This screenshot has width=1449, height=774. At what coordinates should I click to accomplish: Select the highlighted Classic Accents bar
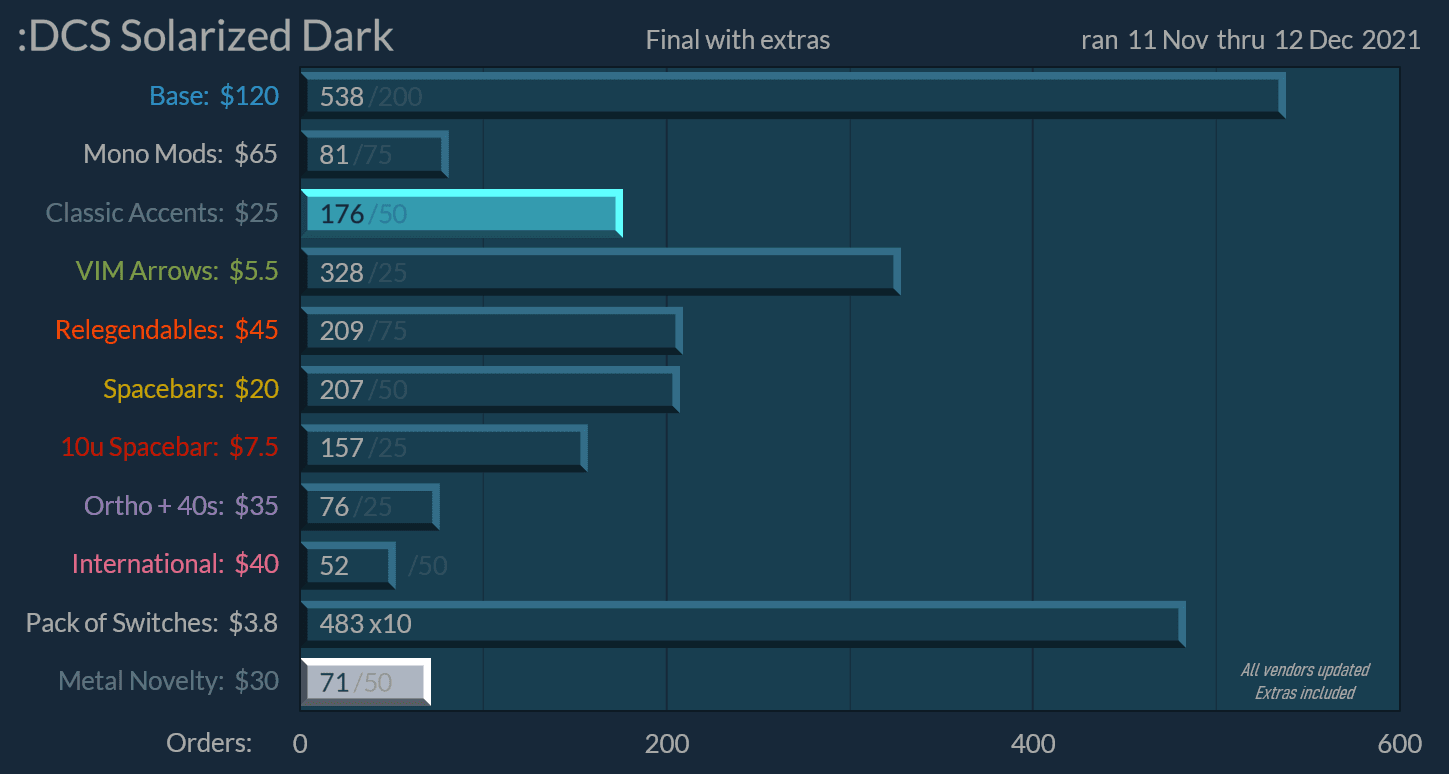pyautogui.click(x=460, y=213)
